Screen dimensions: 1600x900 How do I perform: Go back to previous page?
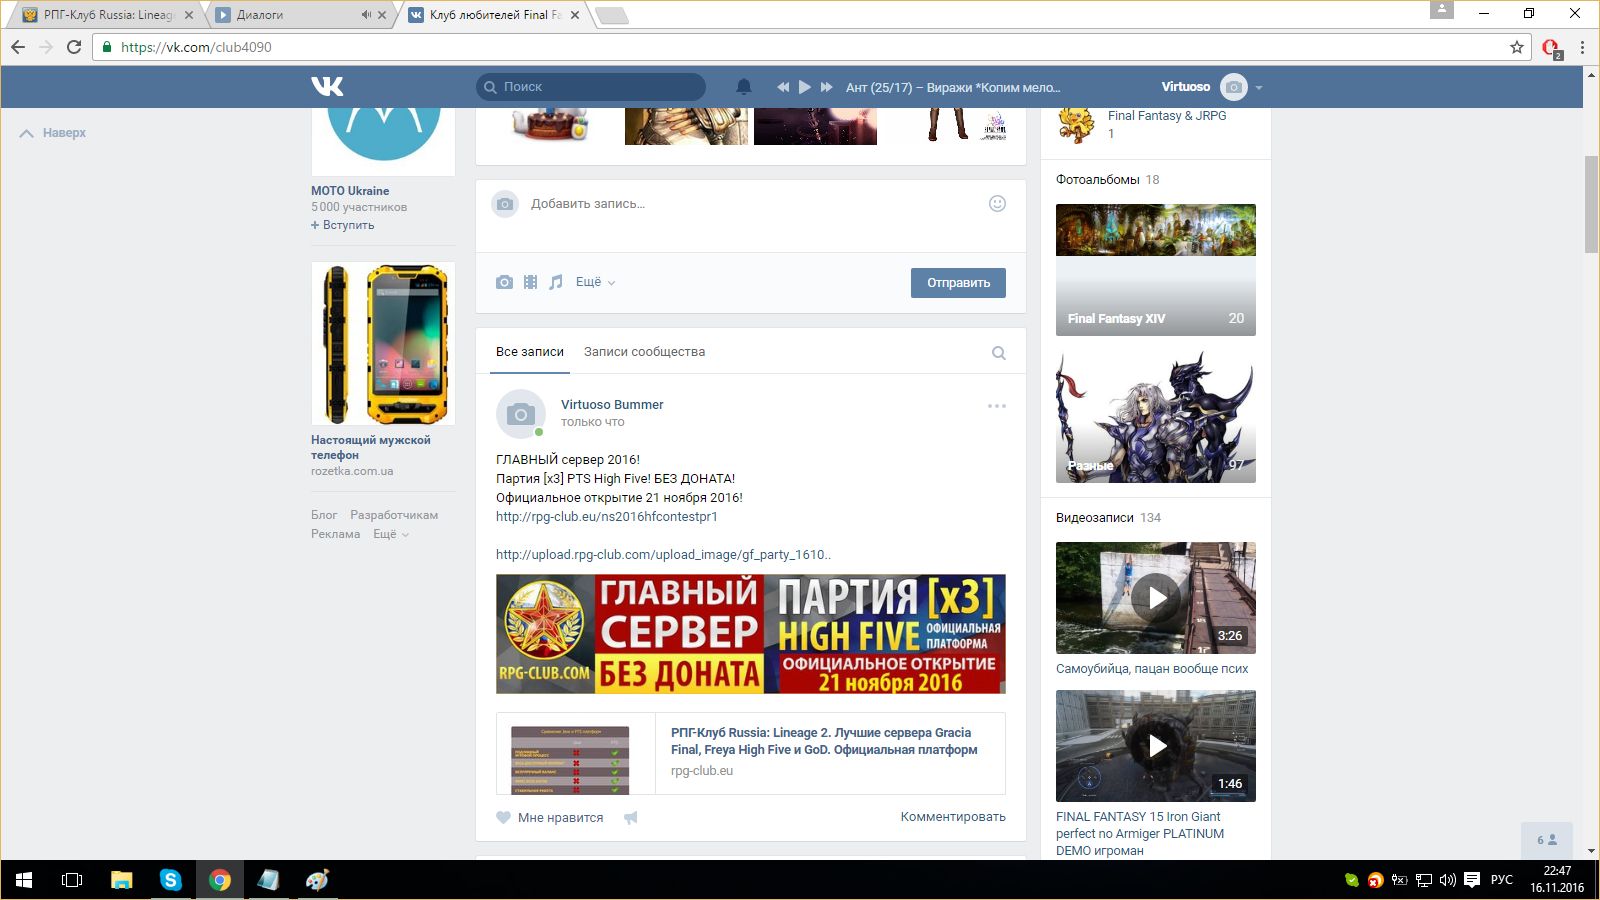tap(18, 47)
